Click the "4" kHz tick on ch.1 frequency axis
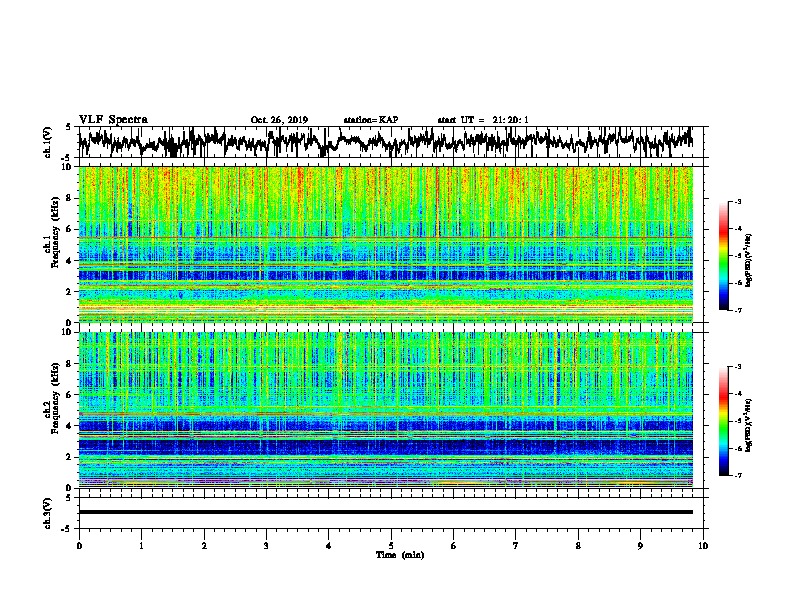The height and width of the screenshot is (612, 792). pyautogui.click(x=70, y=261)
